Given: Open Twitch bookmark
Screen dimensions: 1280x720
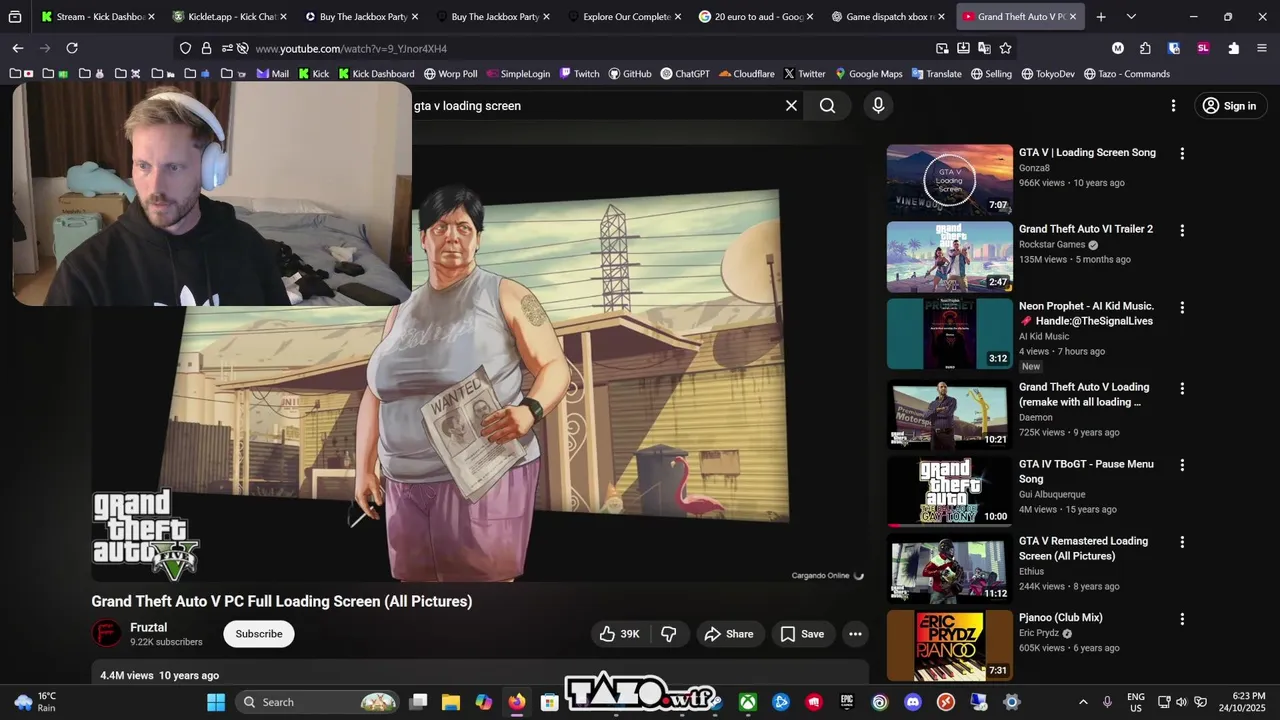Looking at the screenshot, I should click(579, 74).
